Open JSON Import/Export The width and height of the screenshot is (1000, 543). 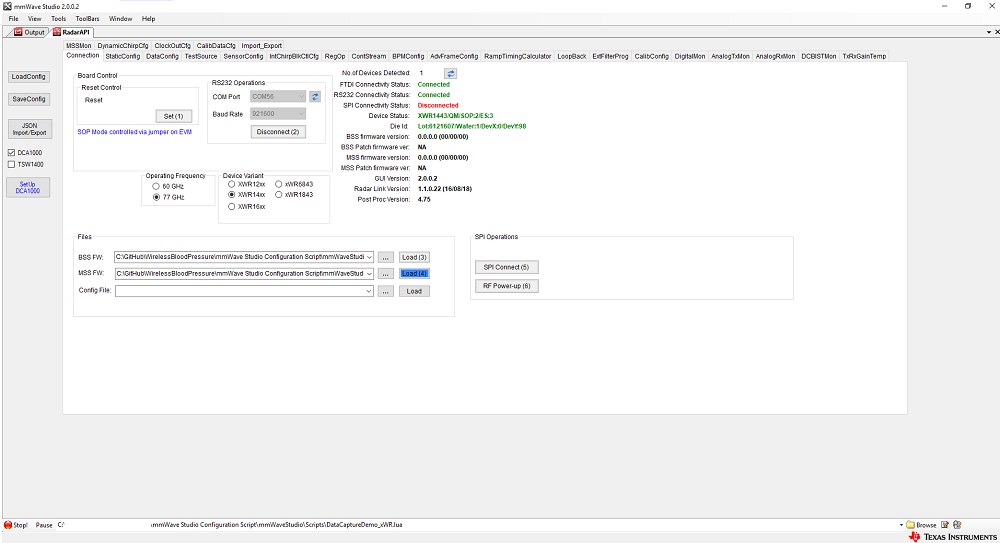(29, 129)
